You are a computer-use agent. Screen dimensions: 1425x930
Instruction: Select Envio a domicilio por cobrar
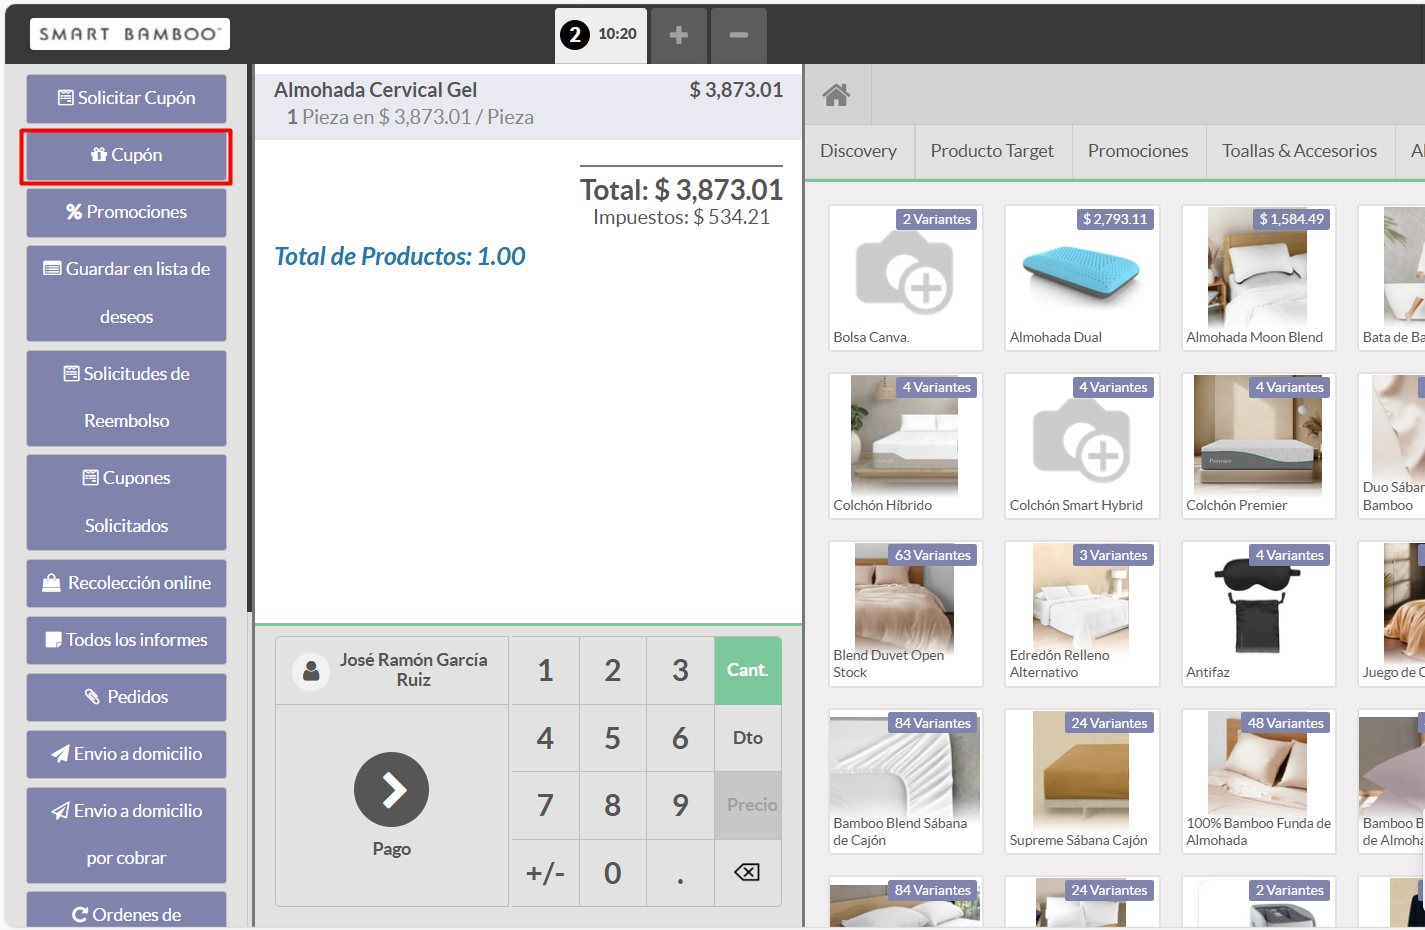pyautogui.click(x=126, y=834)
